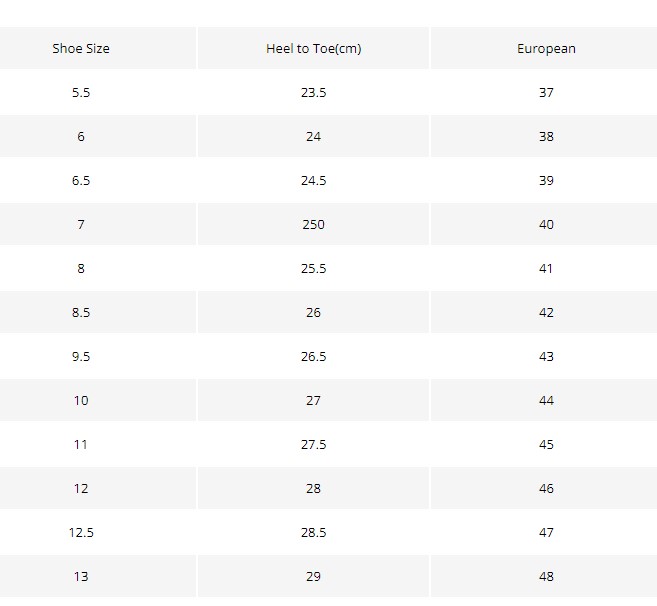Select shoe size 9.5 cell
This screenshot has height=606, width=657.
pos(81,357)
